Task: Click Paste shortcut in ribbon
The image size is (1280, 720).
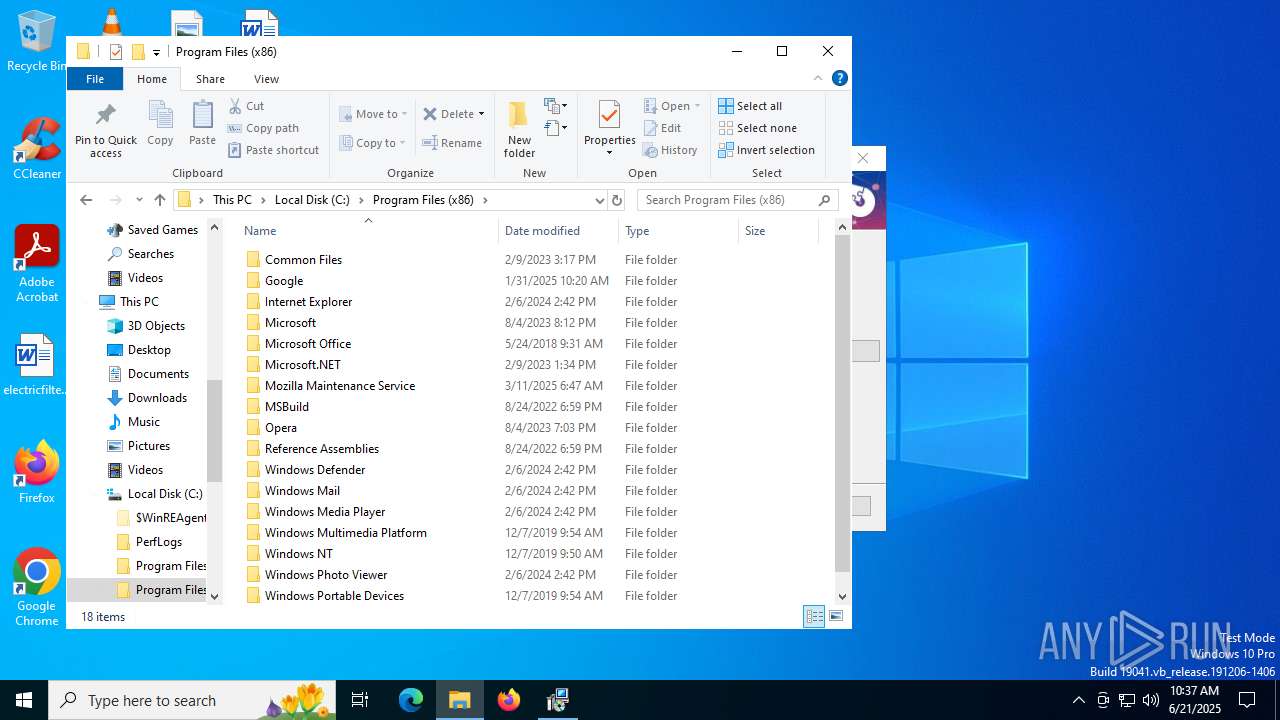Action: [x=273, y=150]
